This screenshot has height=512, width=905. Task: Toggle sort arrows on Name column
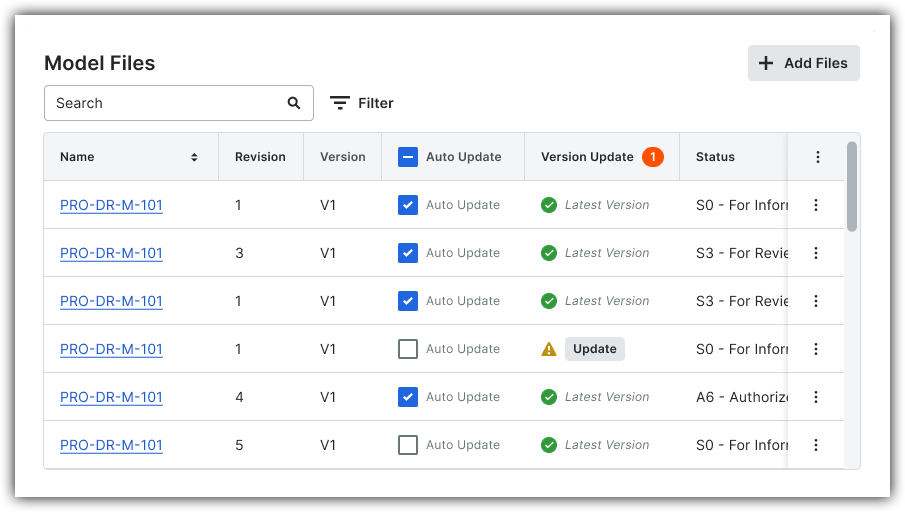pyautogui.click(x=195, y=157)
